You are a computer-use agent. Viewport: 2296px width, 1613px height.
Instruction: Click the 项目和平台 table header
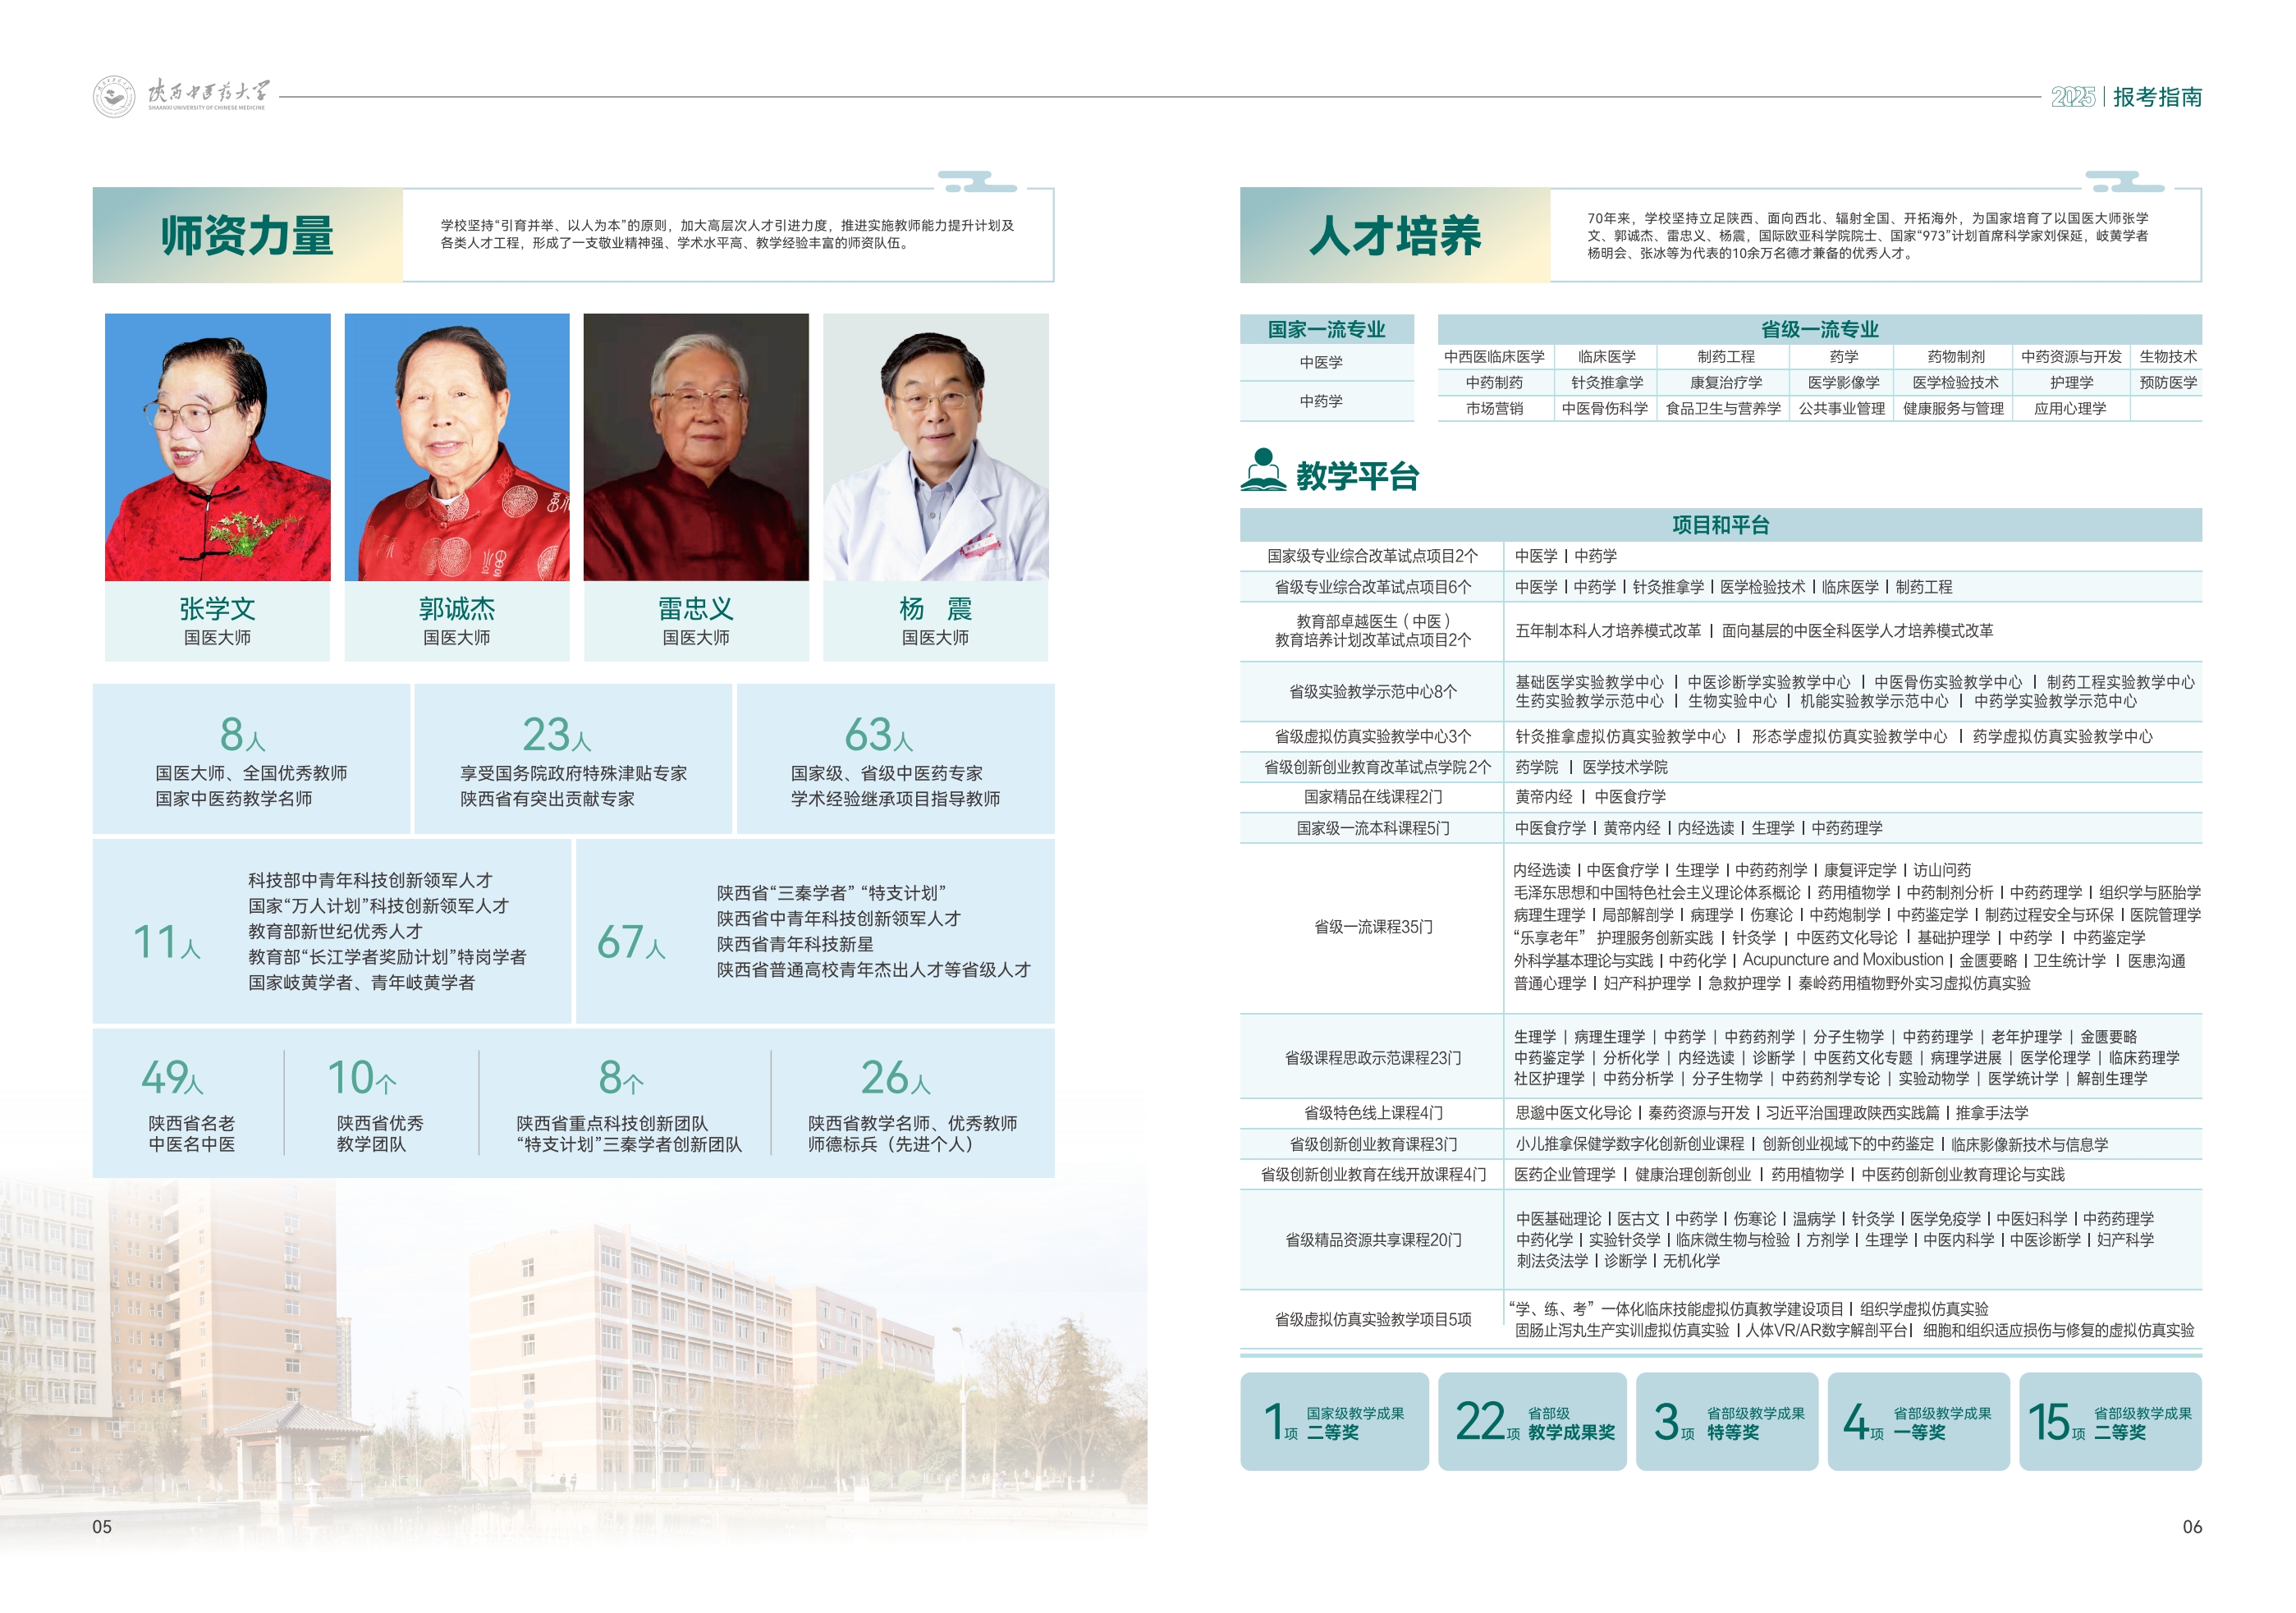tap(1720, 525)
